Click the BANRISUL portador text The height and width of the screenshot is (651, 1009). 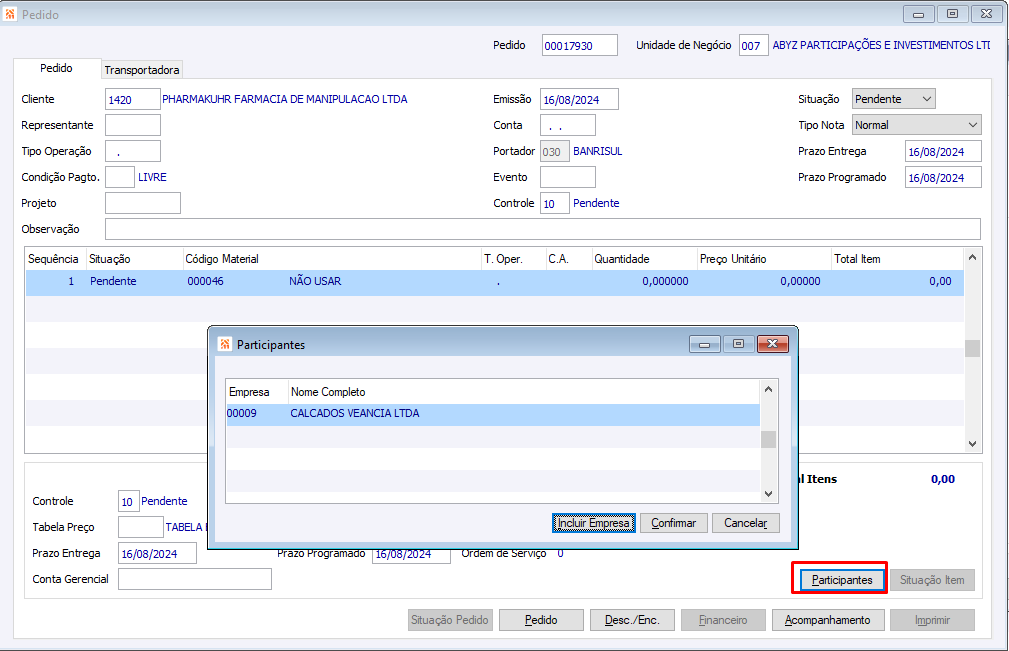coord(598,151)
